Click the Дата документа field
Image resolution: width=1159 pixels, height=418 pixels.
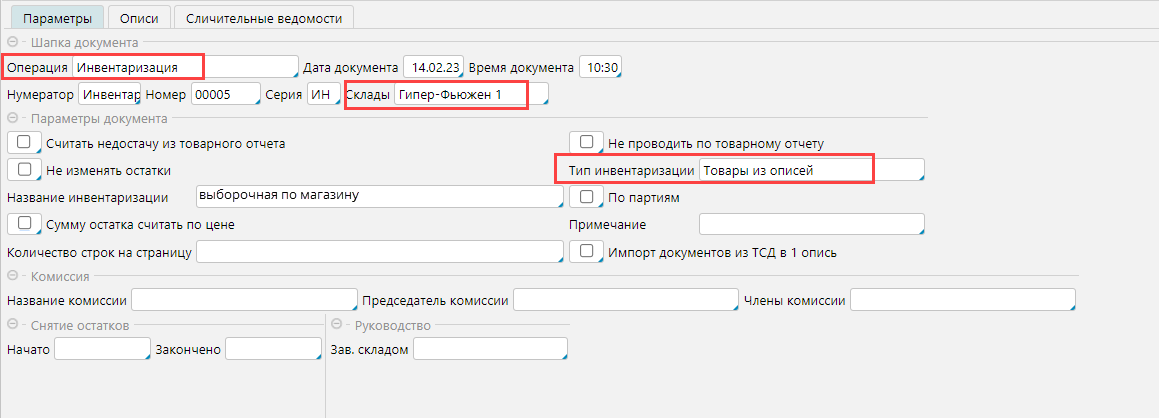tap(432, 67)
